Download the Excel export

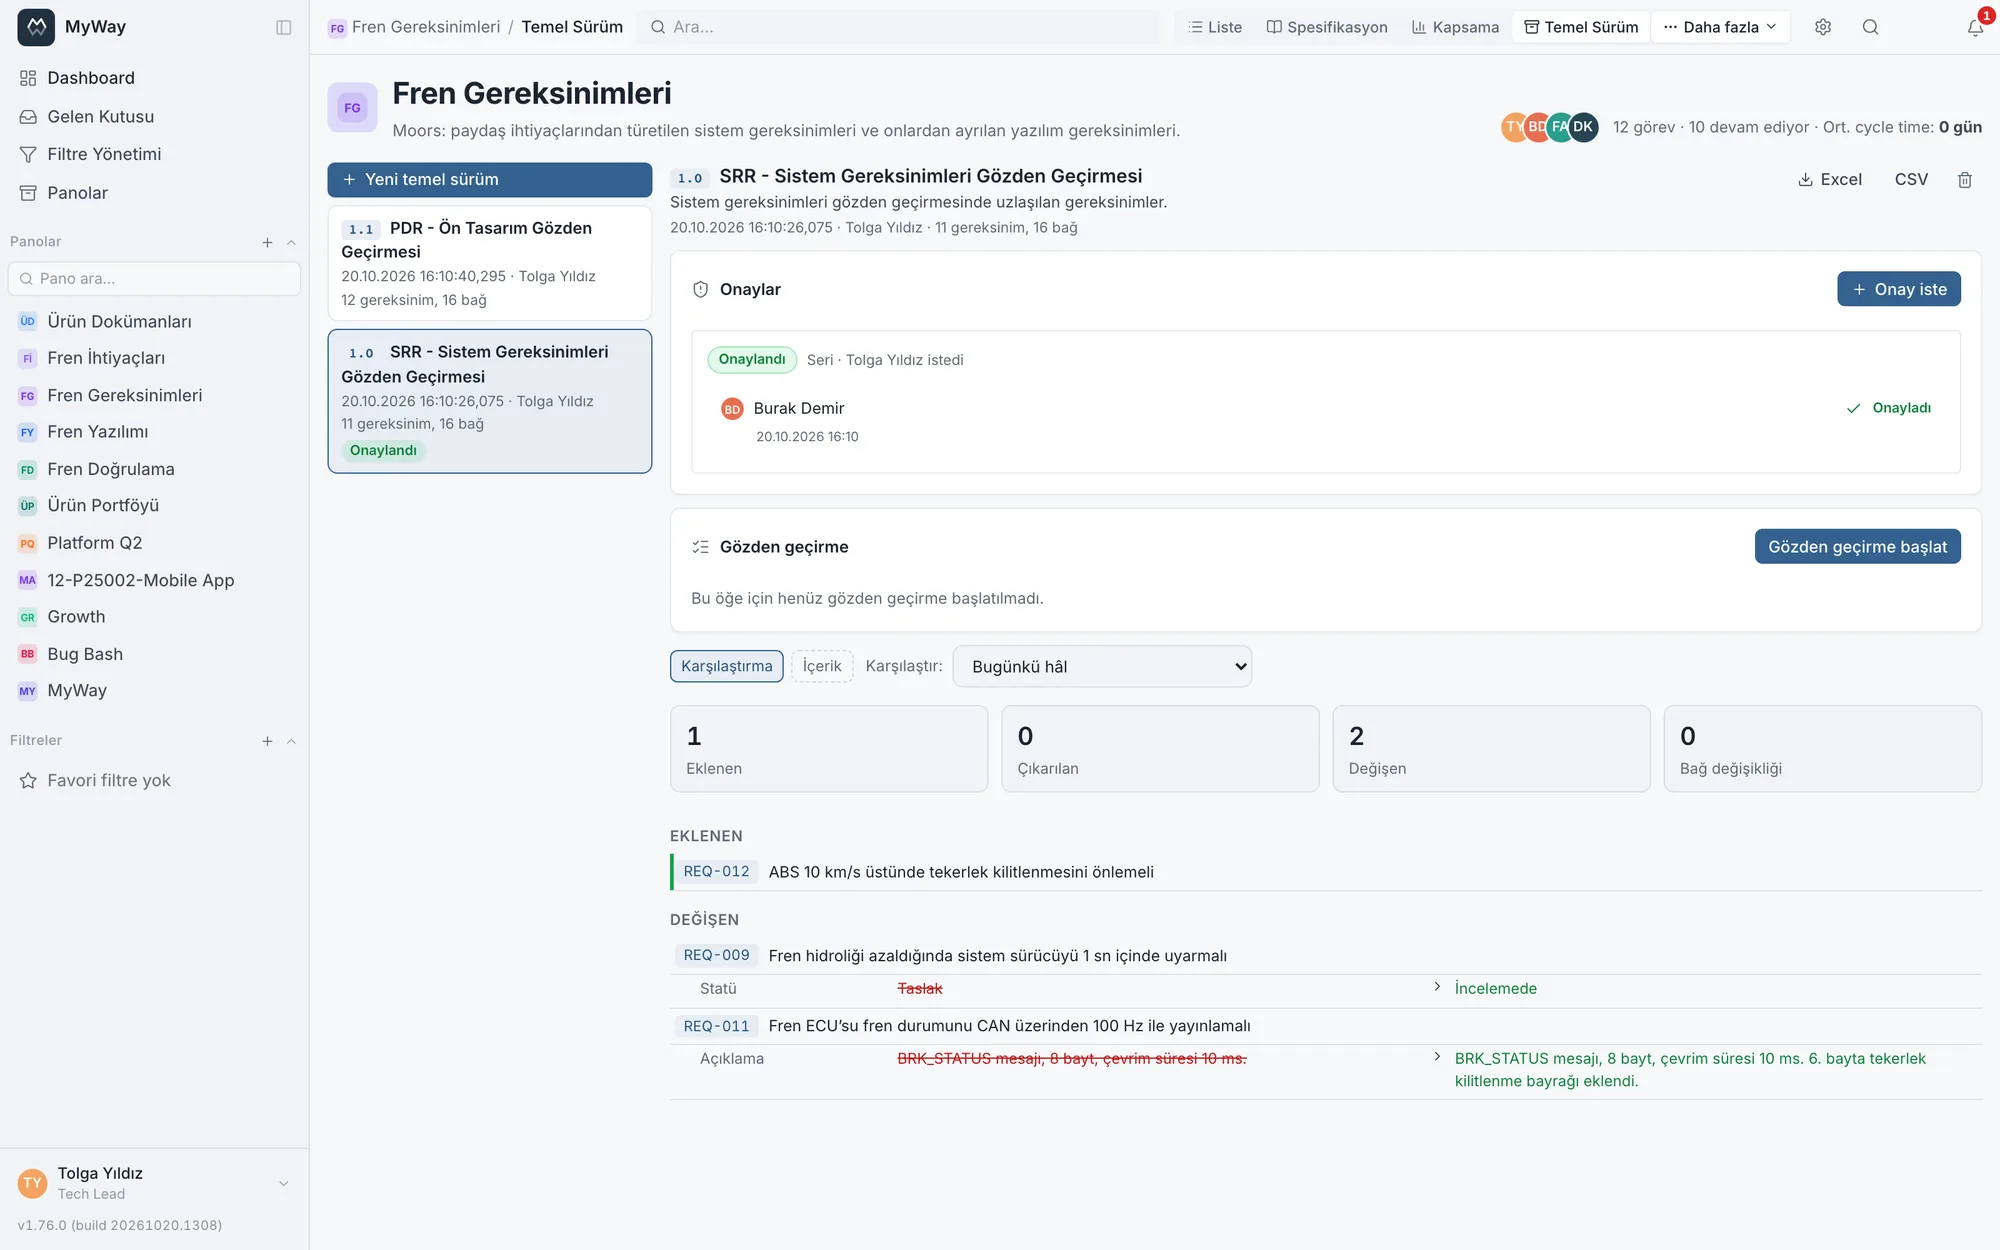coord(1830,180)
